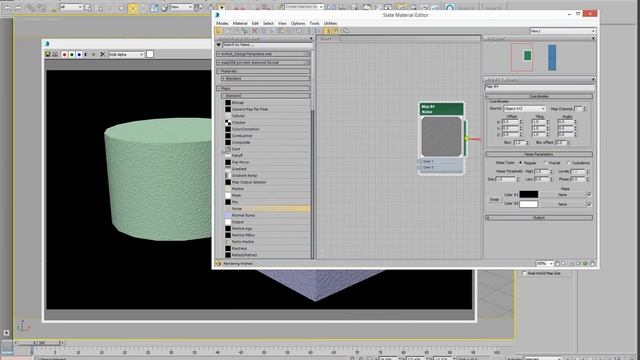This screenshot has width=640, height=360.
Task: Open the Material menu
Action: (x=240, y=23)
